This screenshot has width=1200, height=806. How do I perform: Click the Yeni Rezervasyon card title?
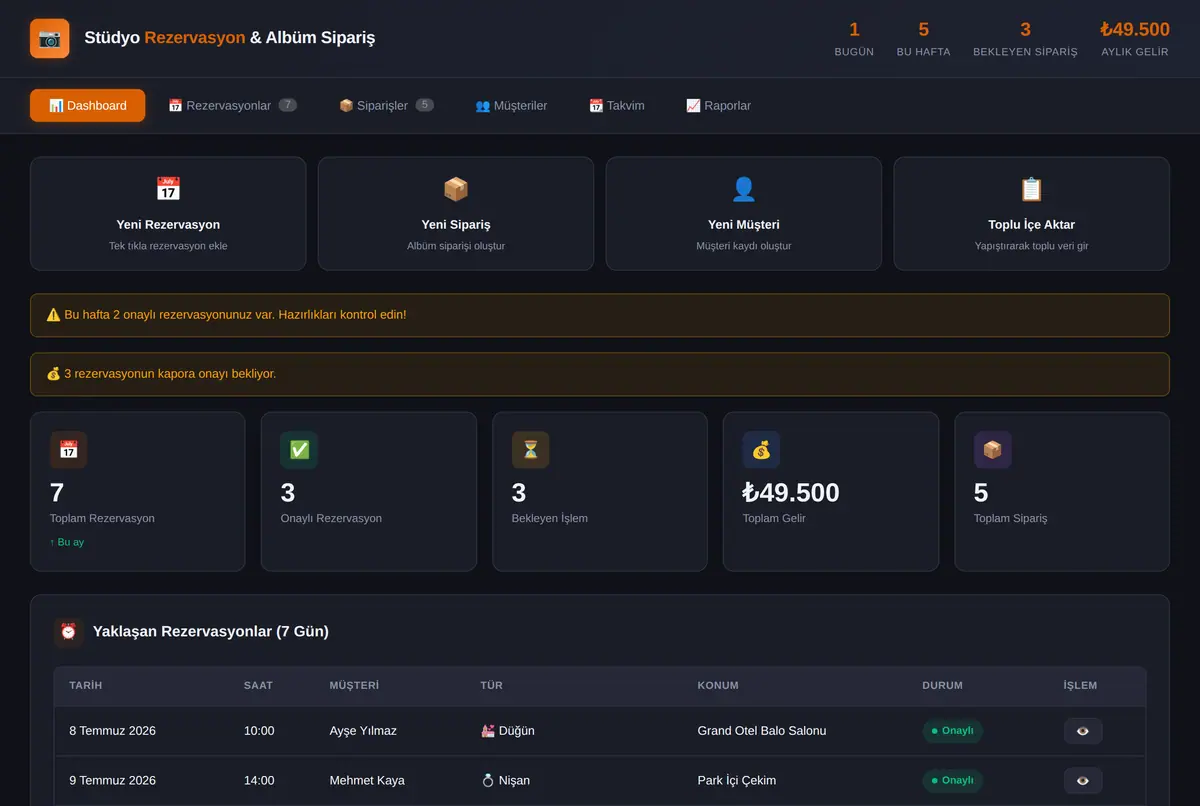[x=168, y=225]
